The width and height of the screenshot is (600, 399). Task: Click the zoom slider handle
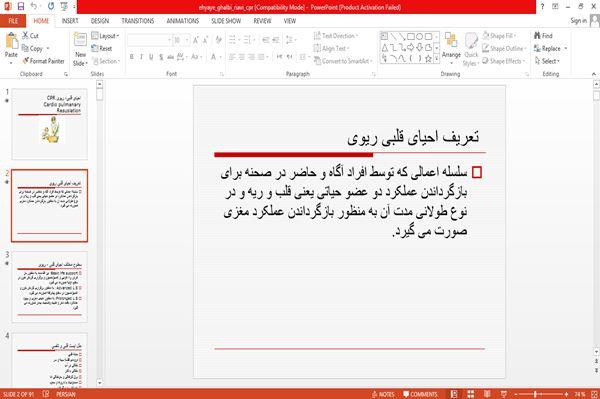coord(535,394)
